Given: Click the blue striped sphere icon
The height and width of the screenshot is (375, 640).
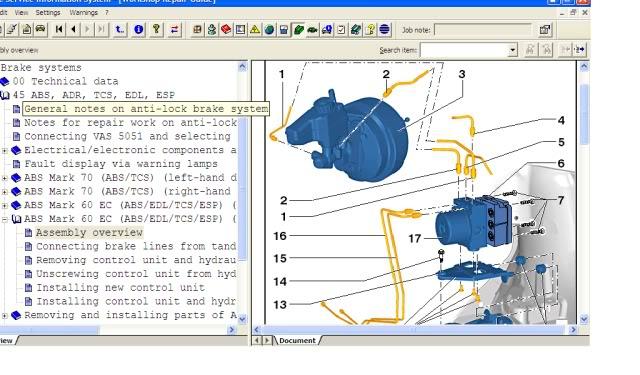Looking at the screenshot, I should [384, 30].
